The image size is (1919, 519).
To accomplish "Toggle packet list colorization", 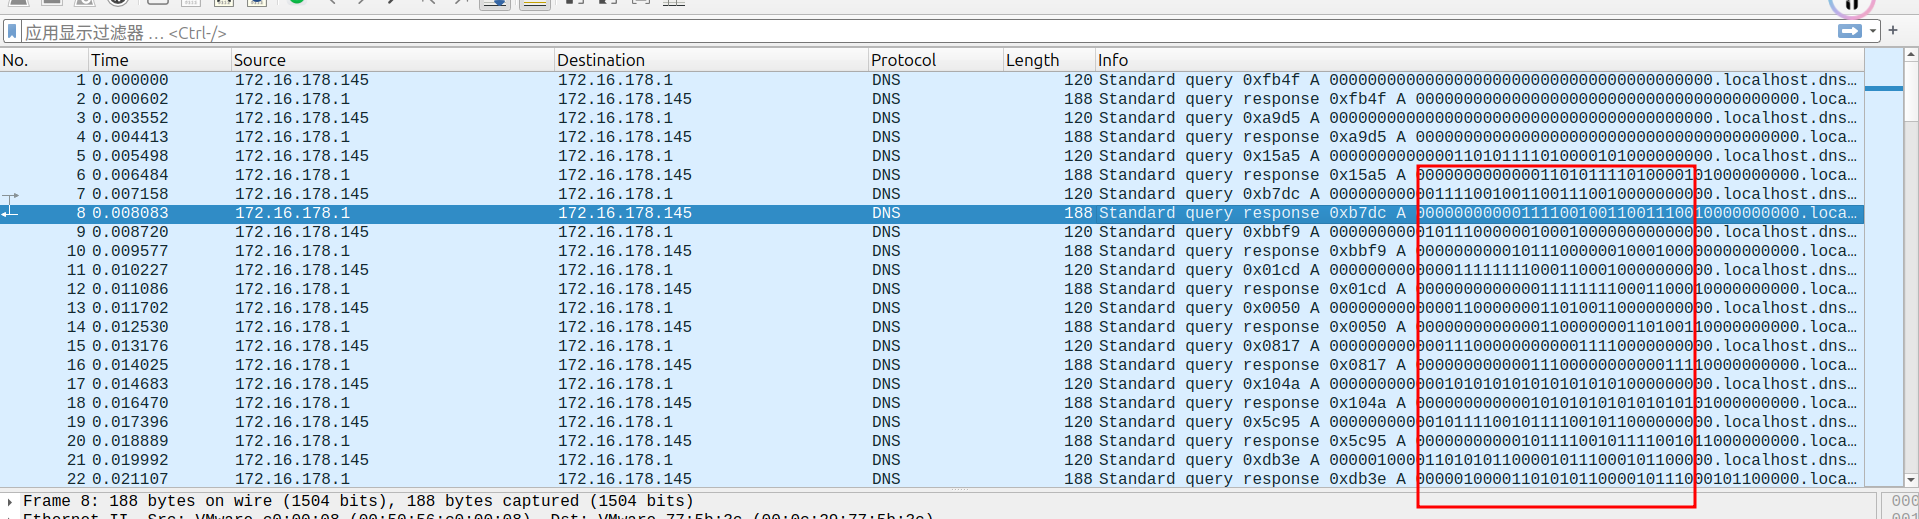I will click(x=534, y=3).
